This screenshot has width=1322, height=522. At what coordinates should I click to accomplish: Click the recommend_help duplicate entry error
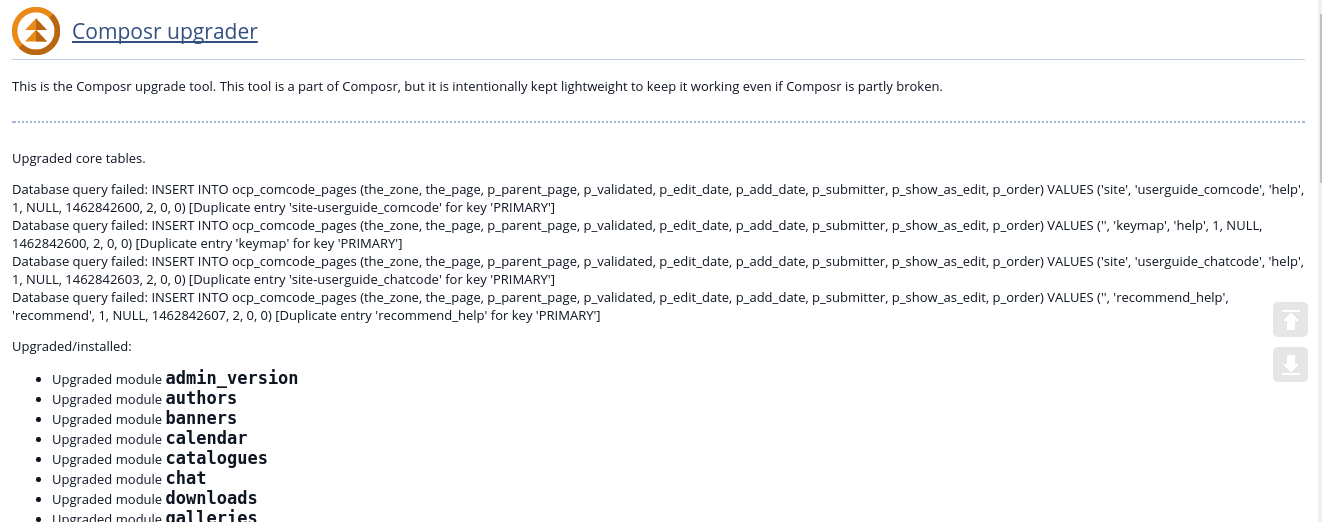[620, 306]
